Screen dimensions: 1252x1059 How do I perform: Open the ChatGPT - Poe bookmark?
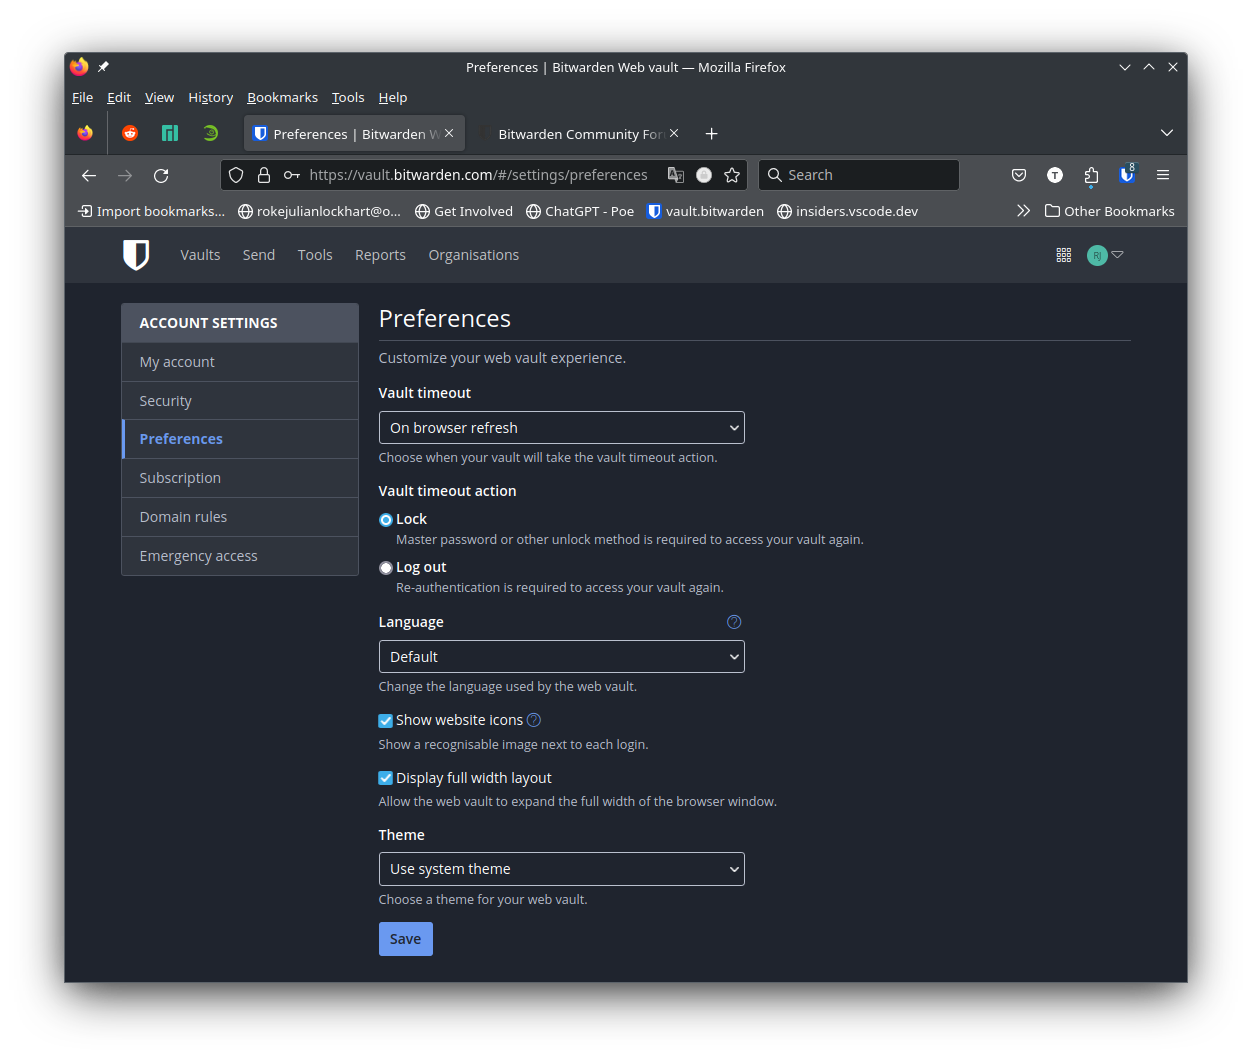click(x=580, y=211)
